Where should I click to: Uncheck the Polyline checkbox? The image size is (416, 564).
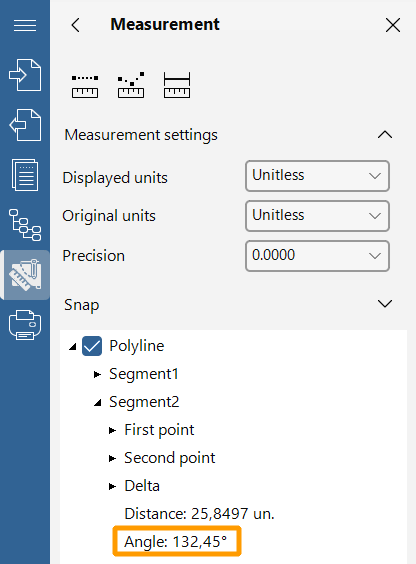click(92, 346)
